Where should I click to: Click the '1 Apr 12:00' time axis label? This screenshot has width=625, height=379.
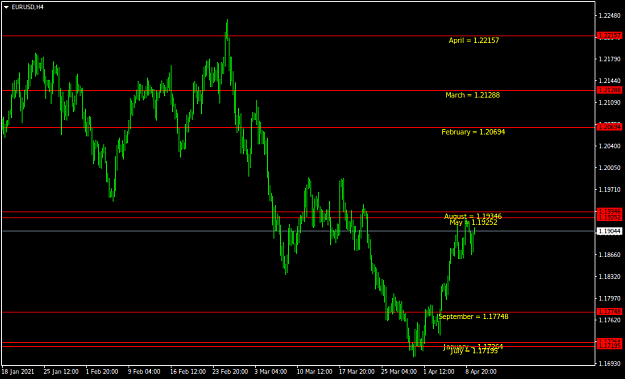(x=439, y=372)
